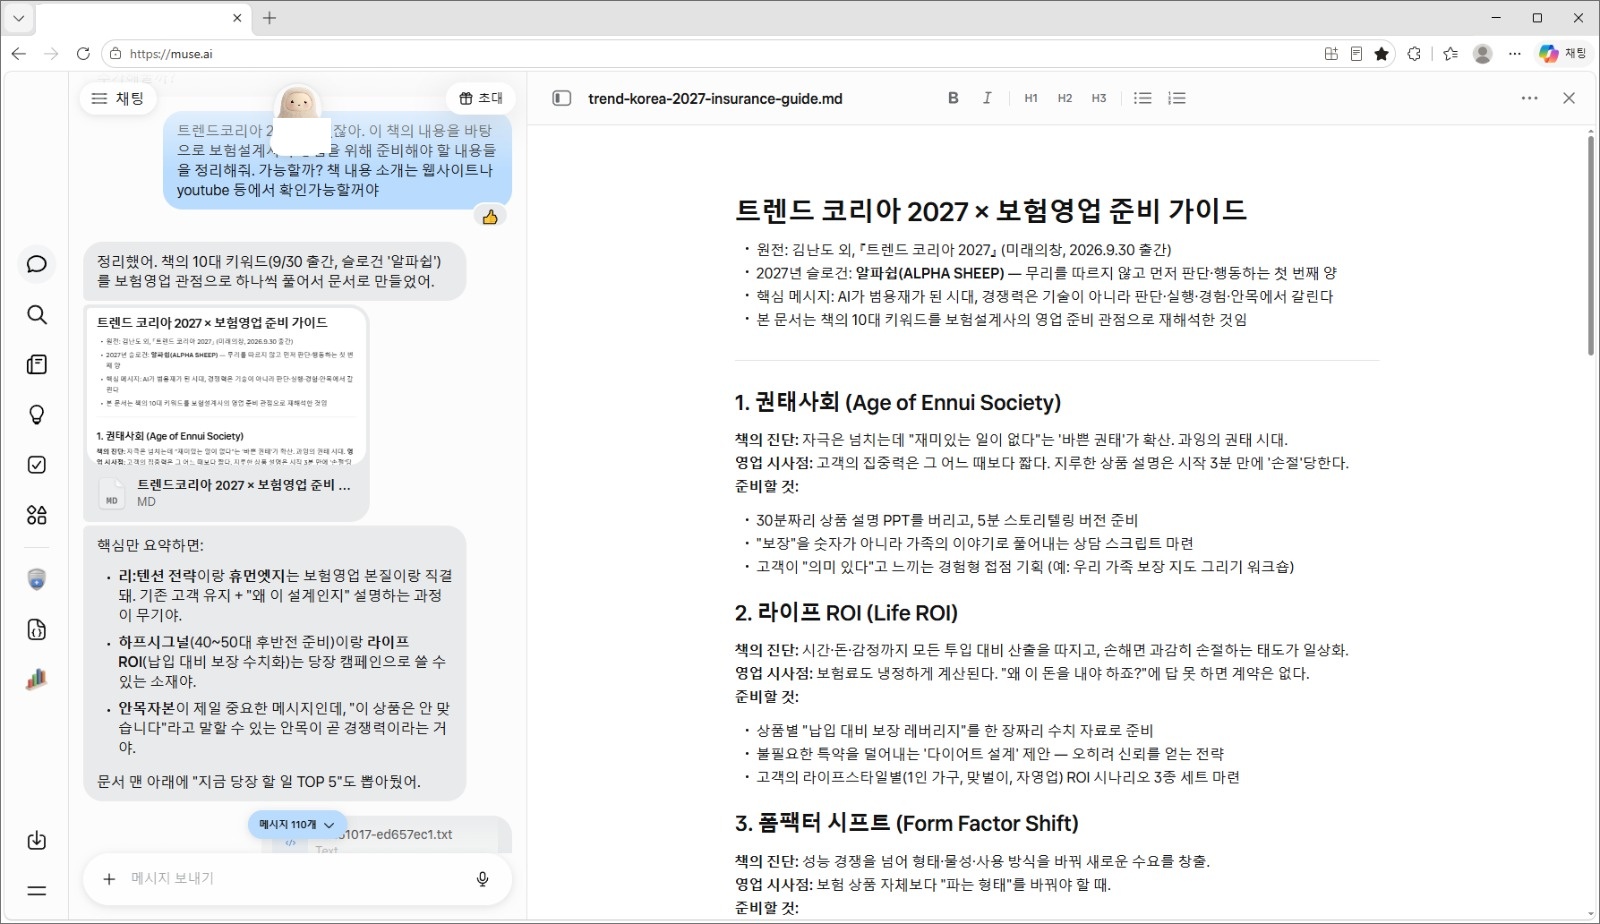Toggle the document side panel icon
Viewport: 1600px width, 924px height.
562,98
